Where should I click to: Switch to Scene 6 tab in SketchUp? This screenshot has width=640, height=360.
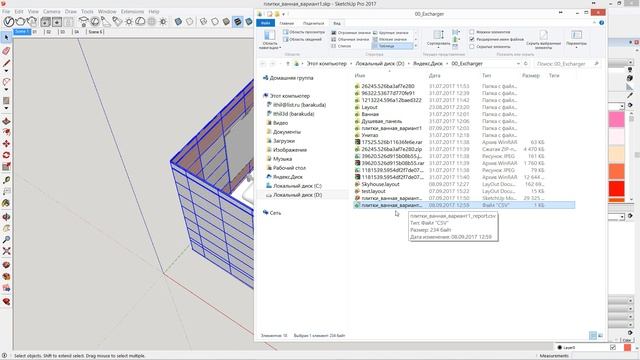click(x=96, y=32)
